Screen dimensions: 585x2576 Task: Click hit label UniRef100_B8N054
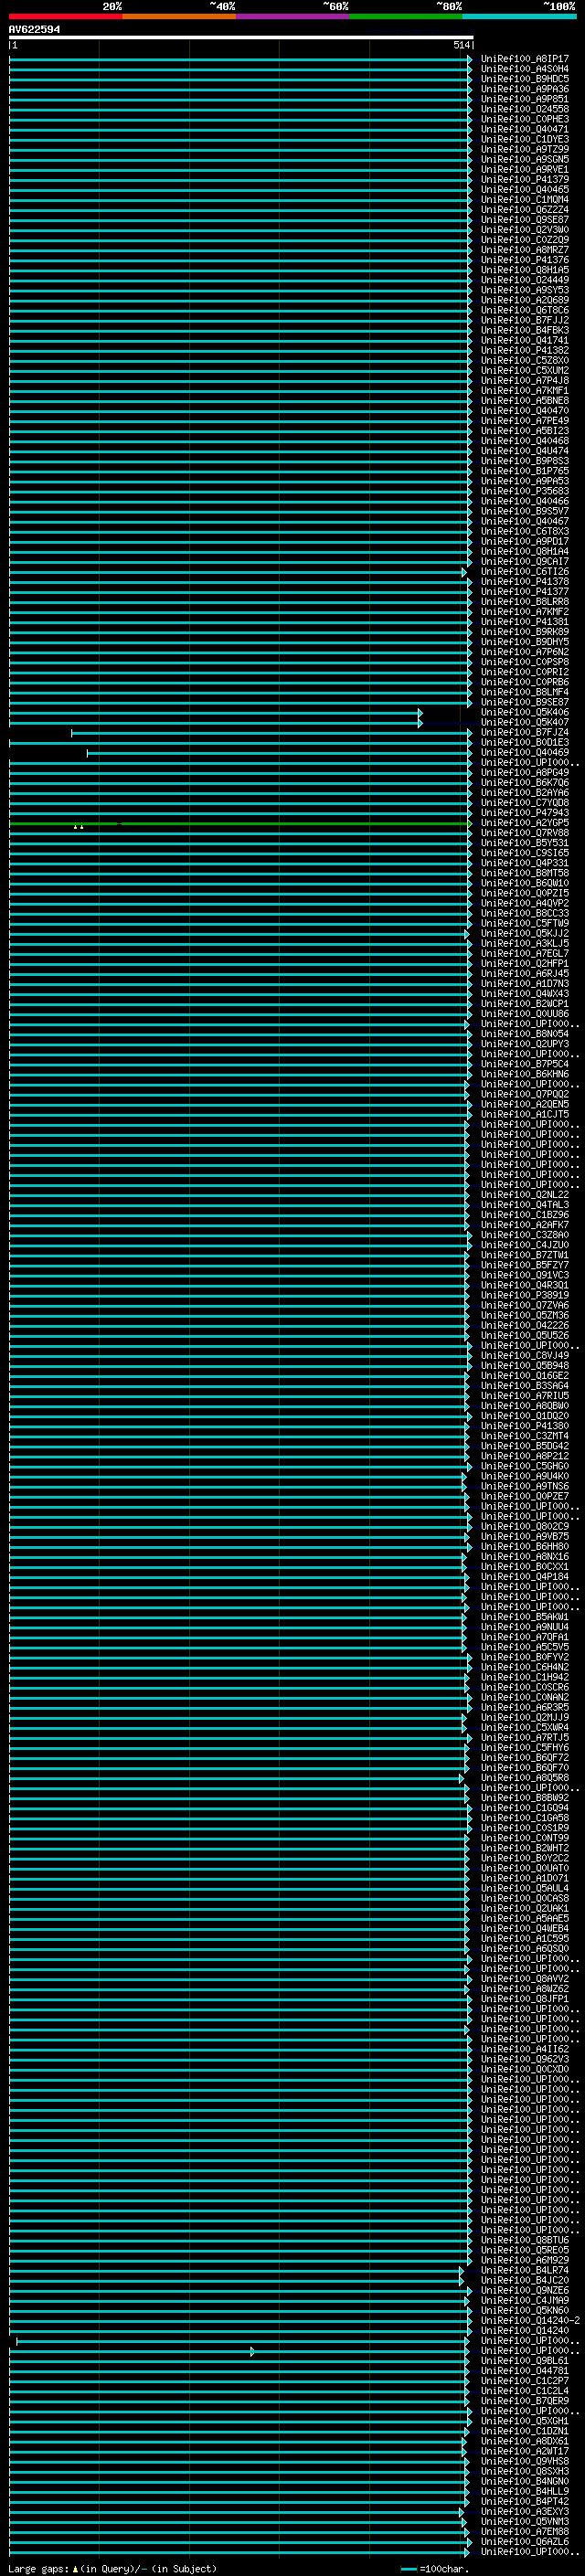(x=524, y=1034)
